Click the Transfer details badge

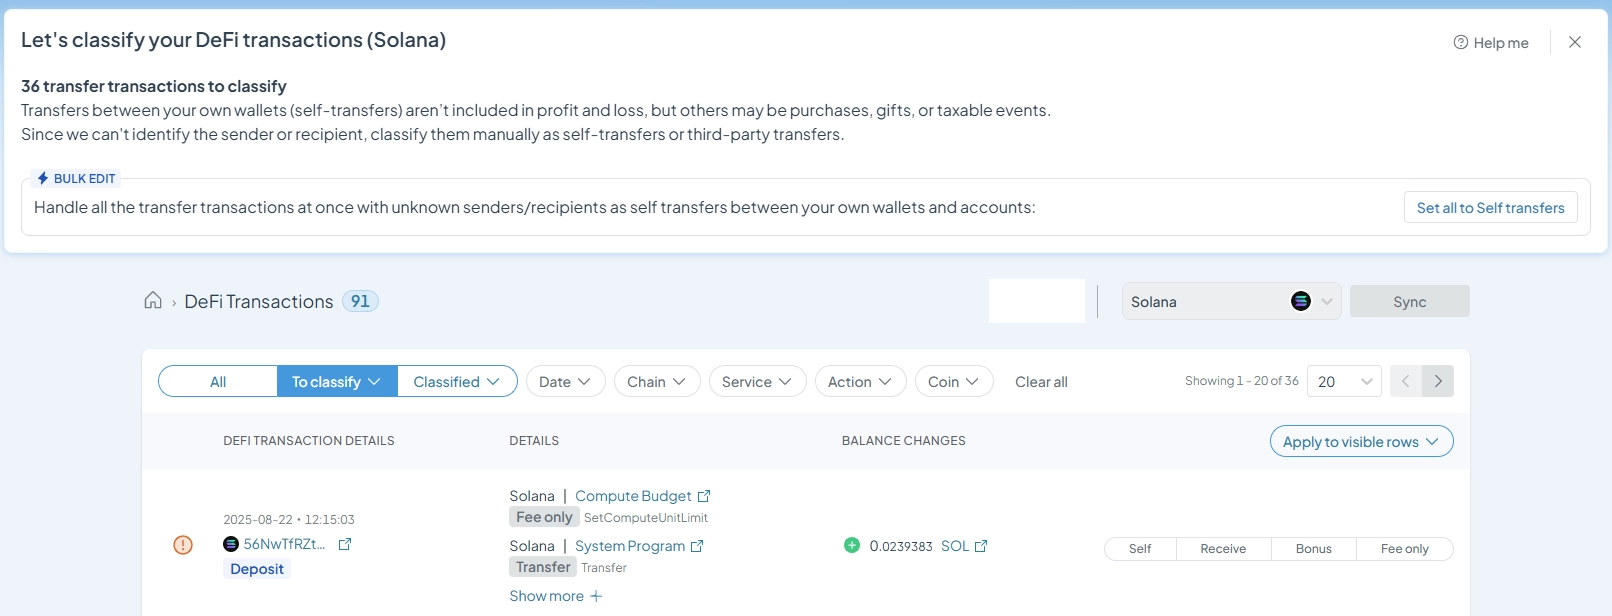click(543, 567)
